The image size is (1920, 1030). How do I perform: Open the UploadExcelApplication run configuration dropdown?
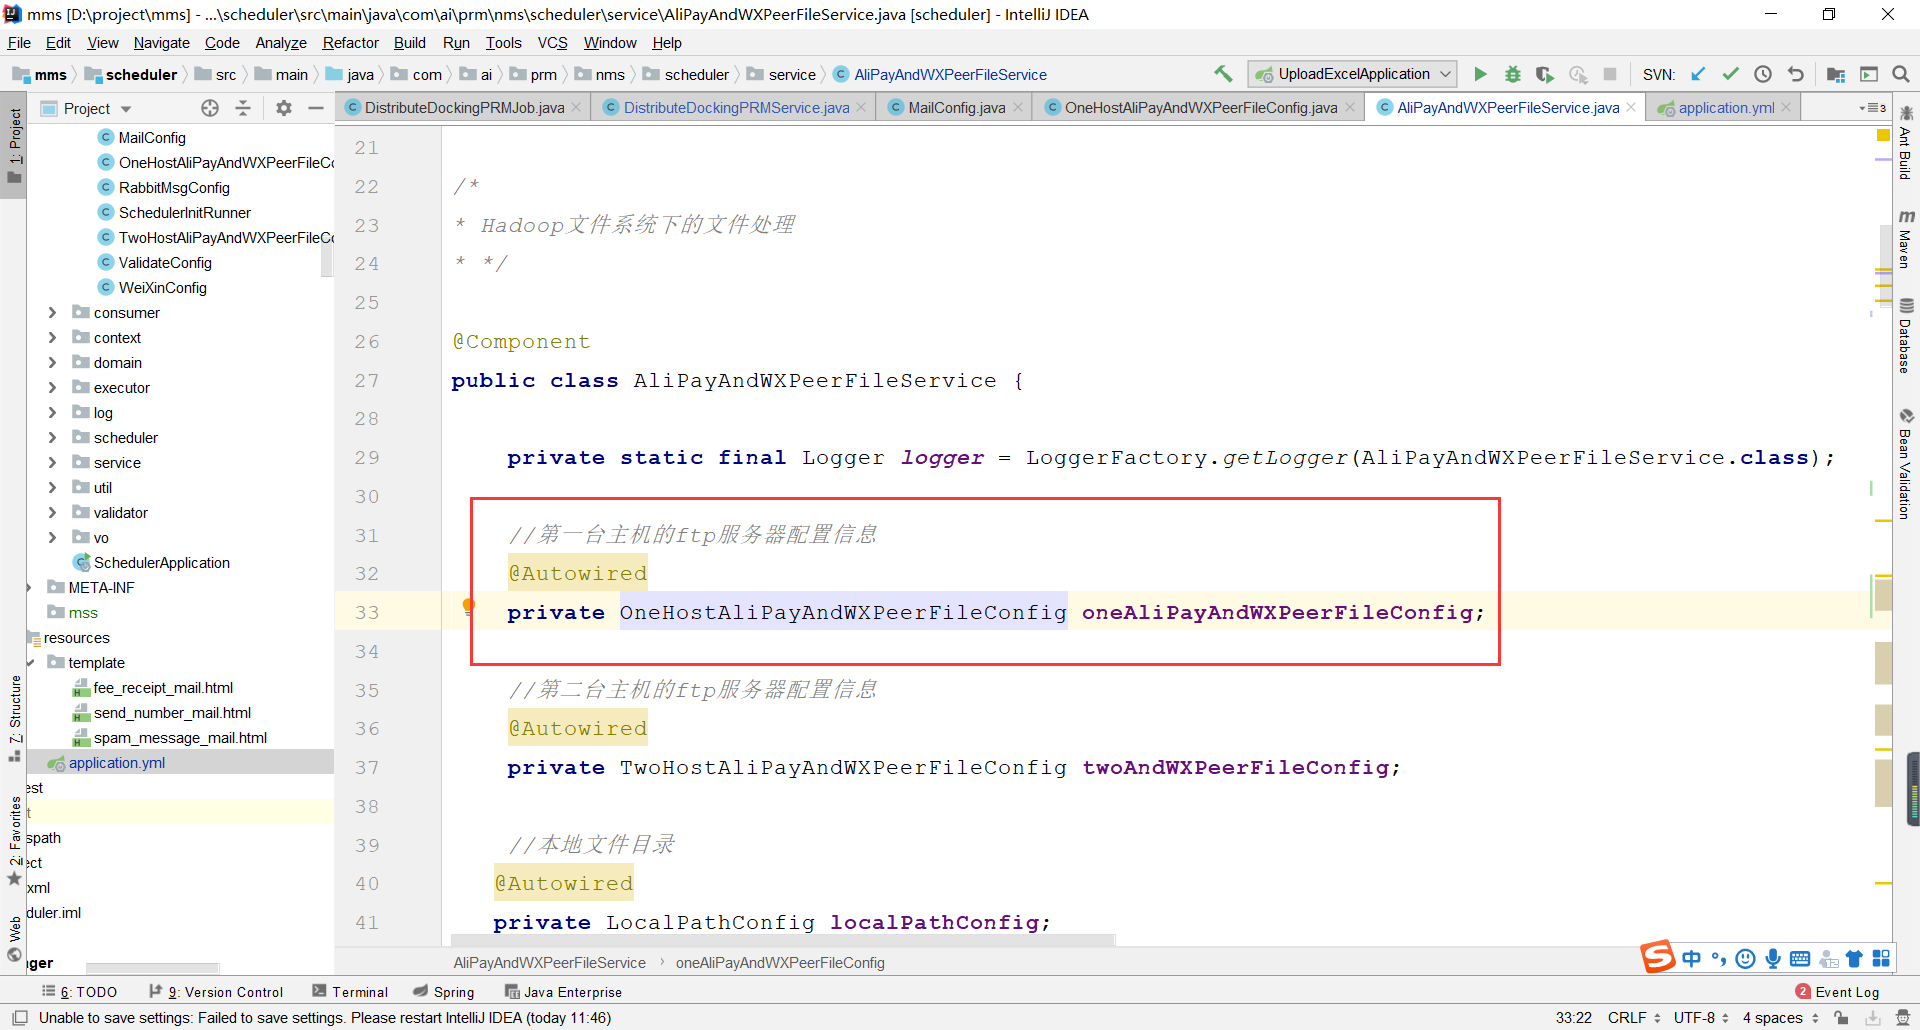point(1352,74)
